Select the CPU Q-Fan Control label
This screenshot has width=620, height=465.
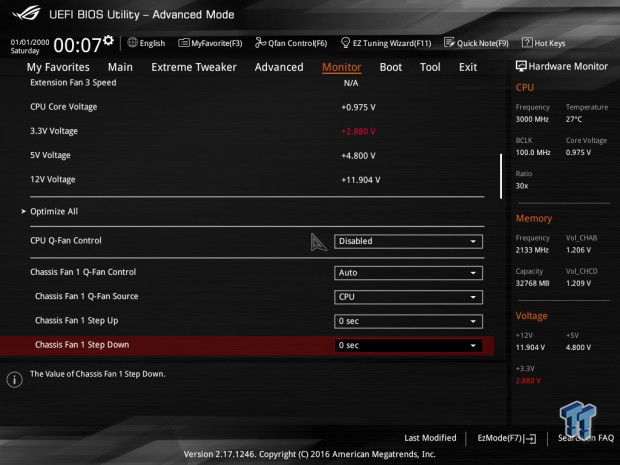[66, 240]
